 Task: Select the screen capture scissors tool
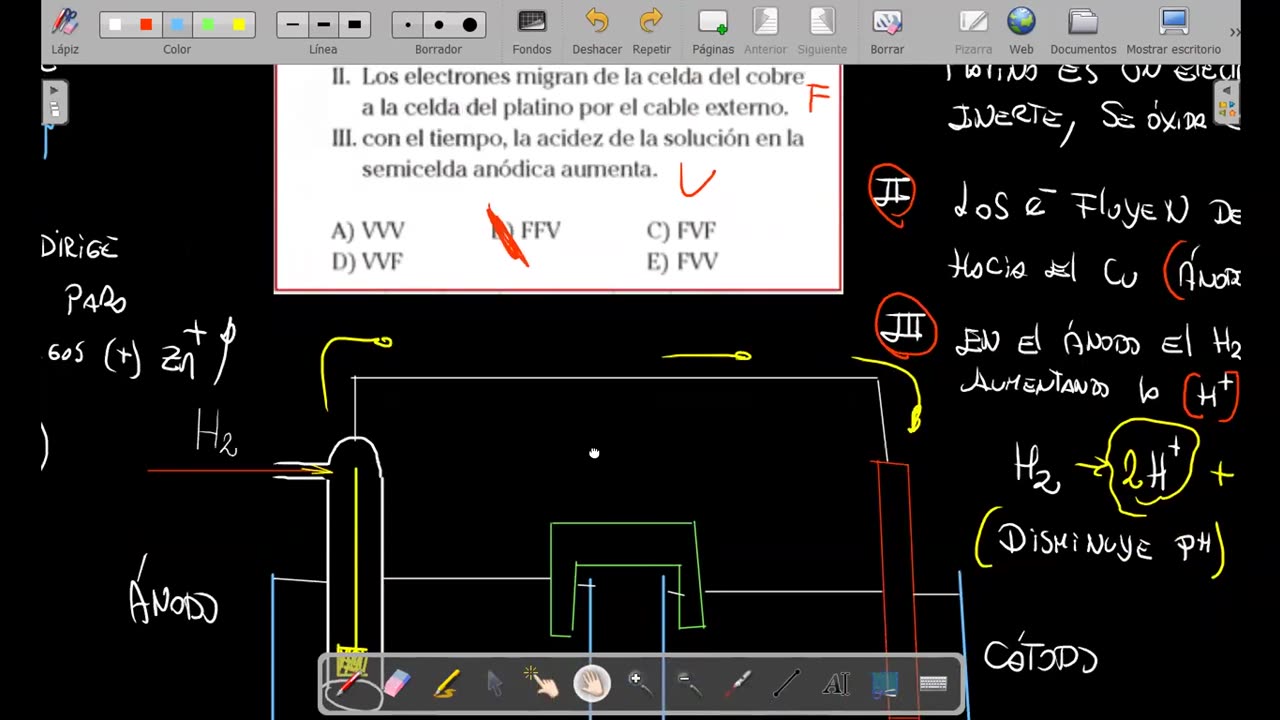click(885, 684)
